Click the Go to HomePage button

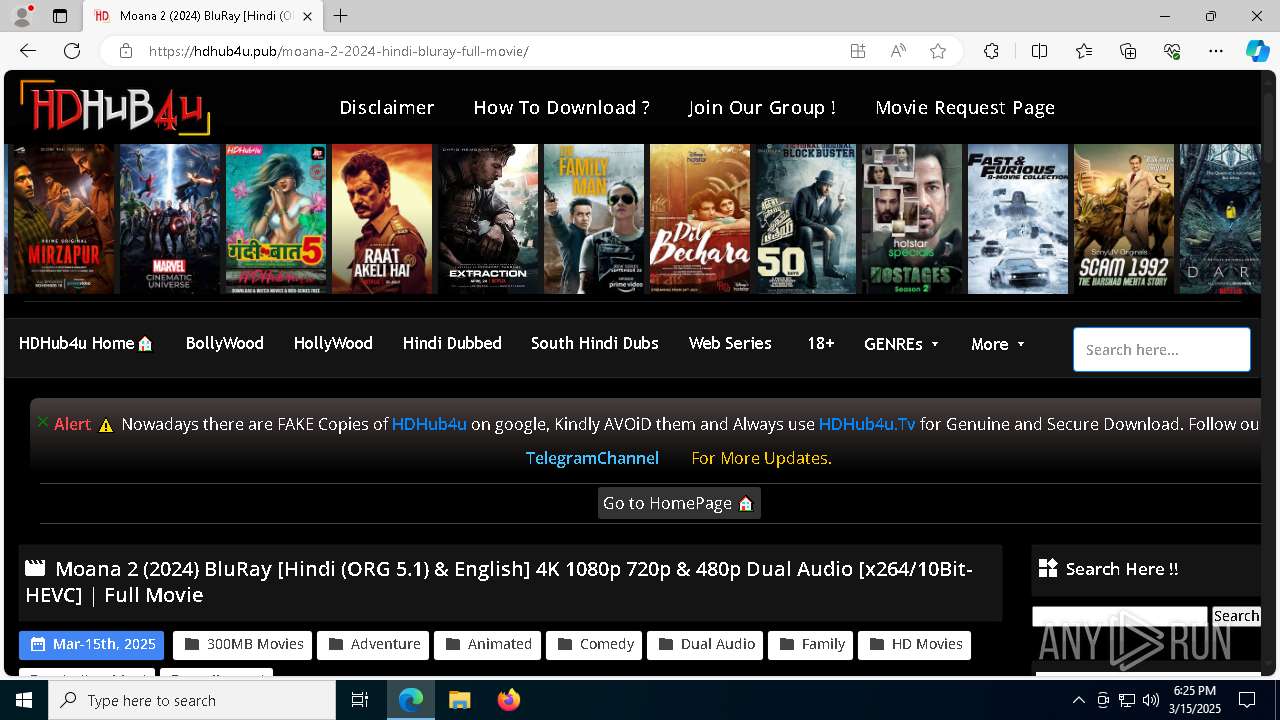[679, 503]
